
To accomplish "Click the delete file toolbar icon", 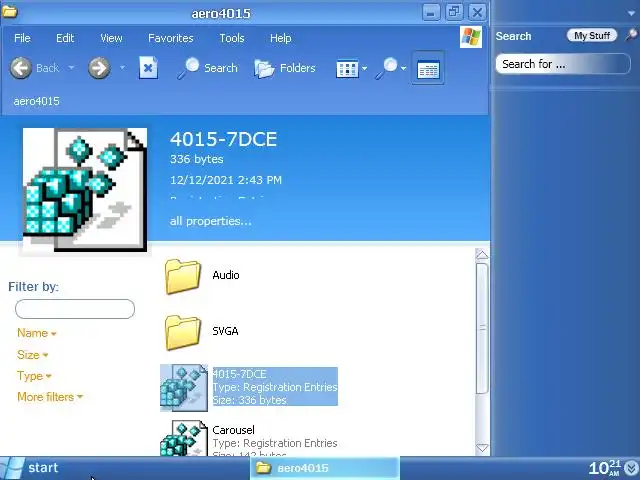I will coord(148,68).
